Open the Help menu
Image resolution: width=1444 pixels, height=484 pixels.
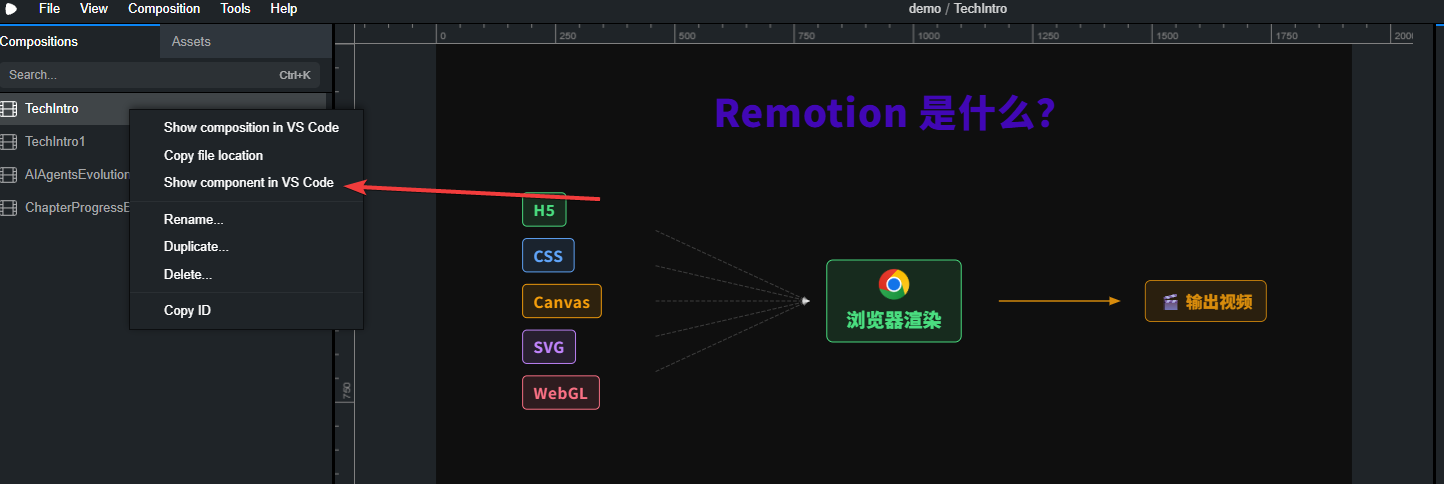click(284, 8)
